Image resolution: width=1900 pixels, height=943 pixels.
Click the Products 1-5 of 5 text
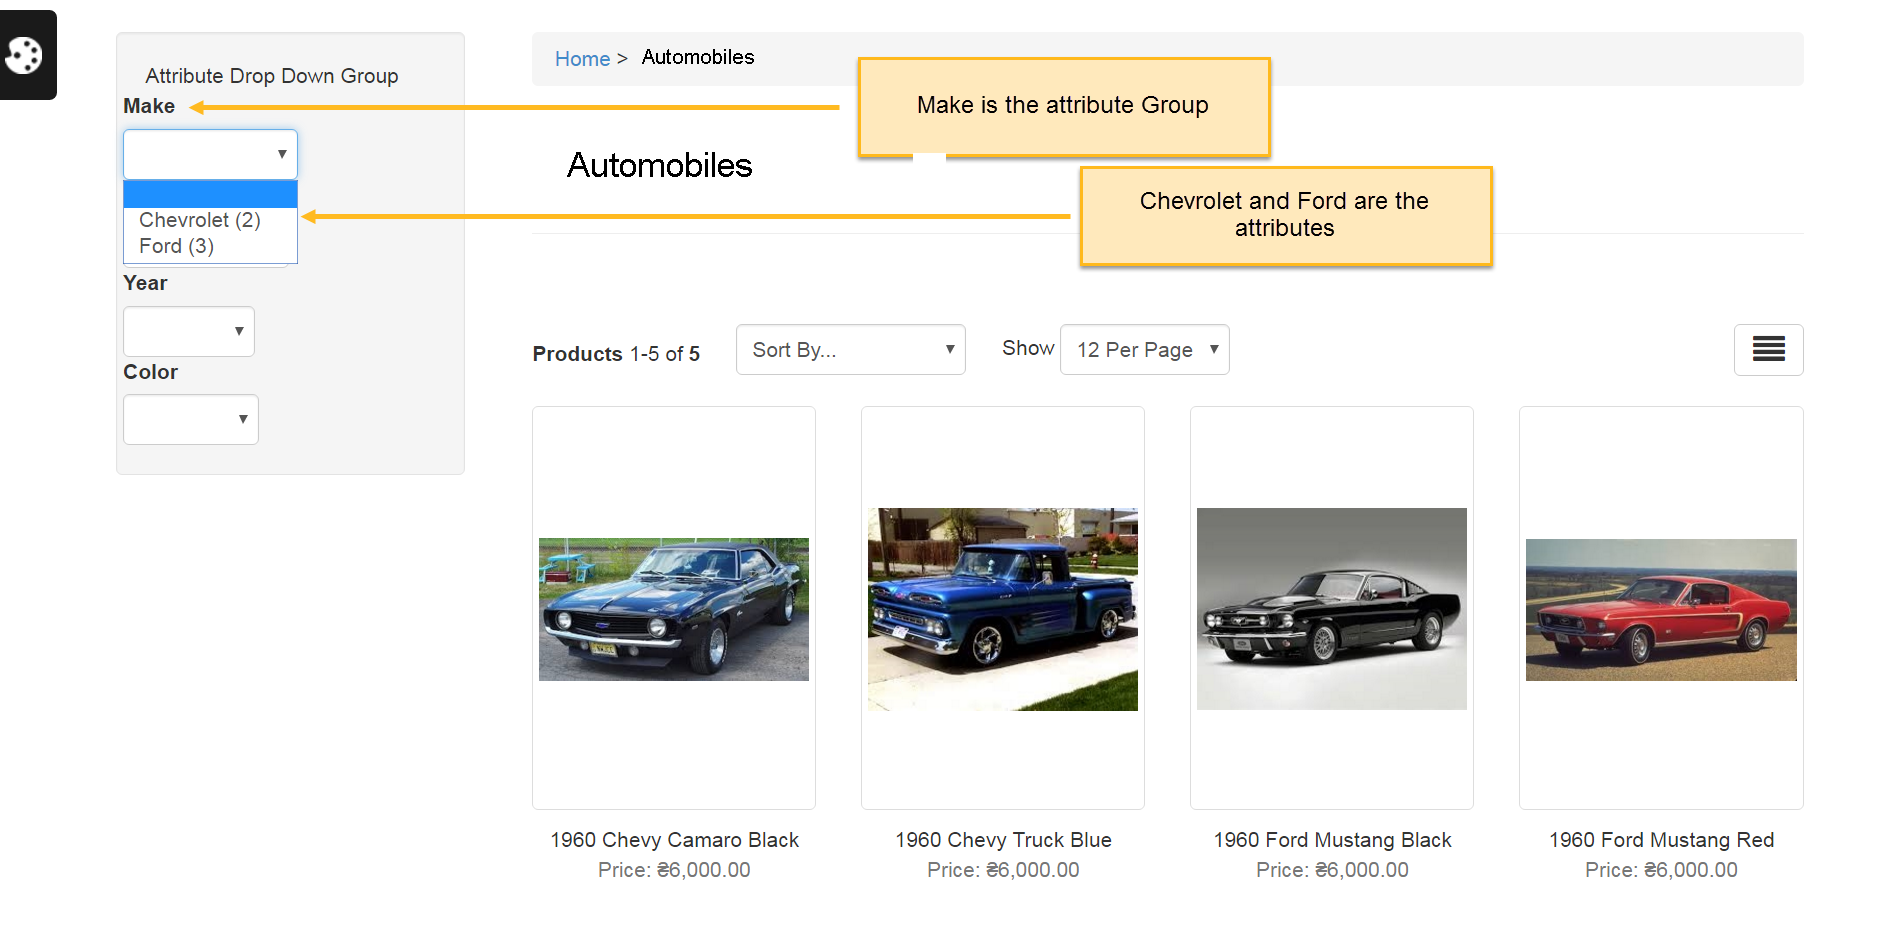(616, 354)
